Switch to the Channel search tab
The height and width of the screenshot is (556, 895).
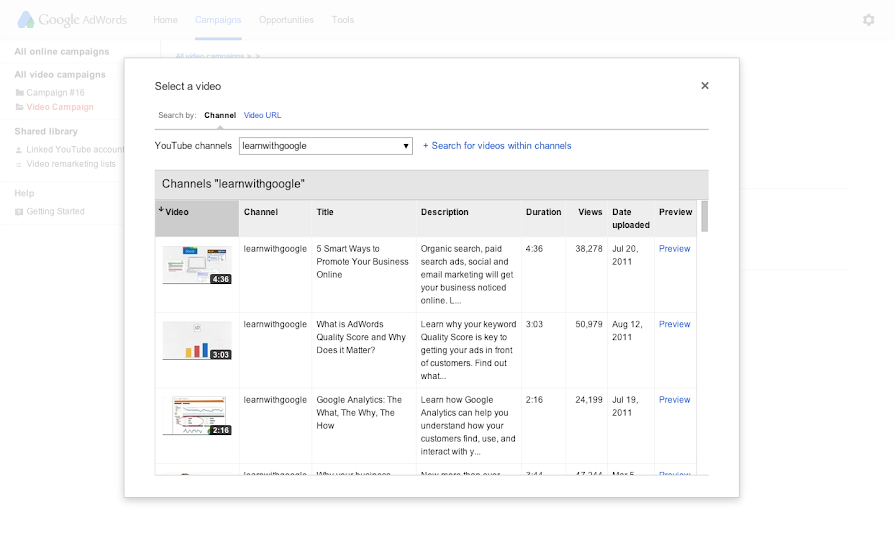220,115
